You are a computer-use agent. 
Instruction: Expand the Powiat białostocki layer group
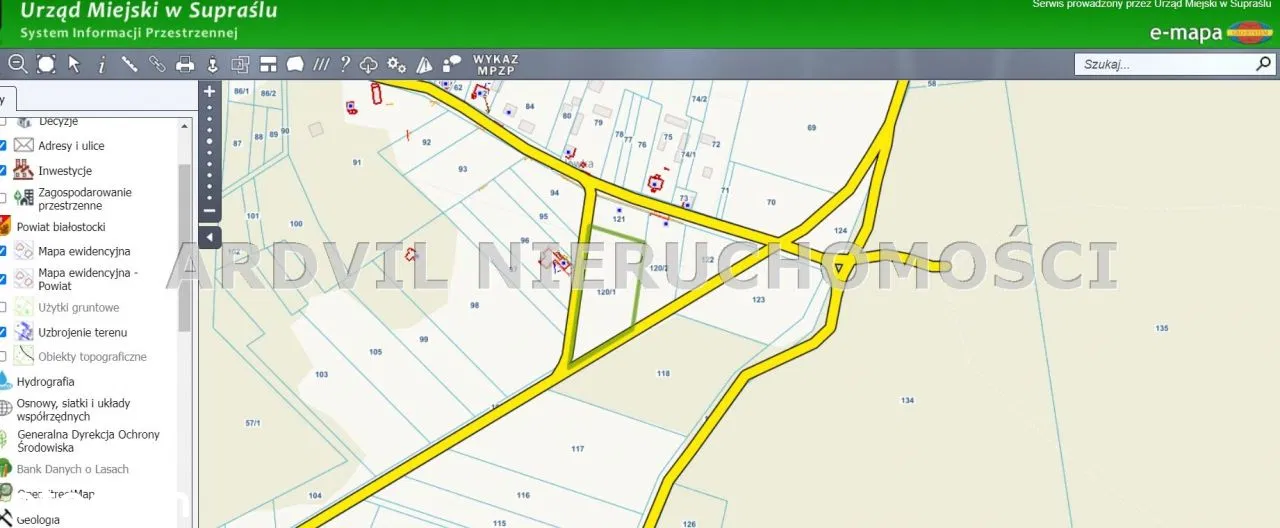60,227
